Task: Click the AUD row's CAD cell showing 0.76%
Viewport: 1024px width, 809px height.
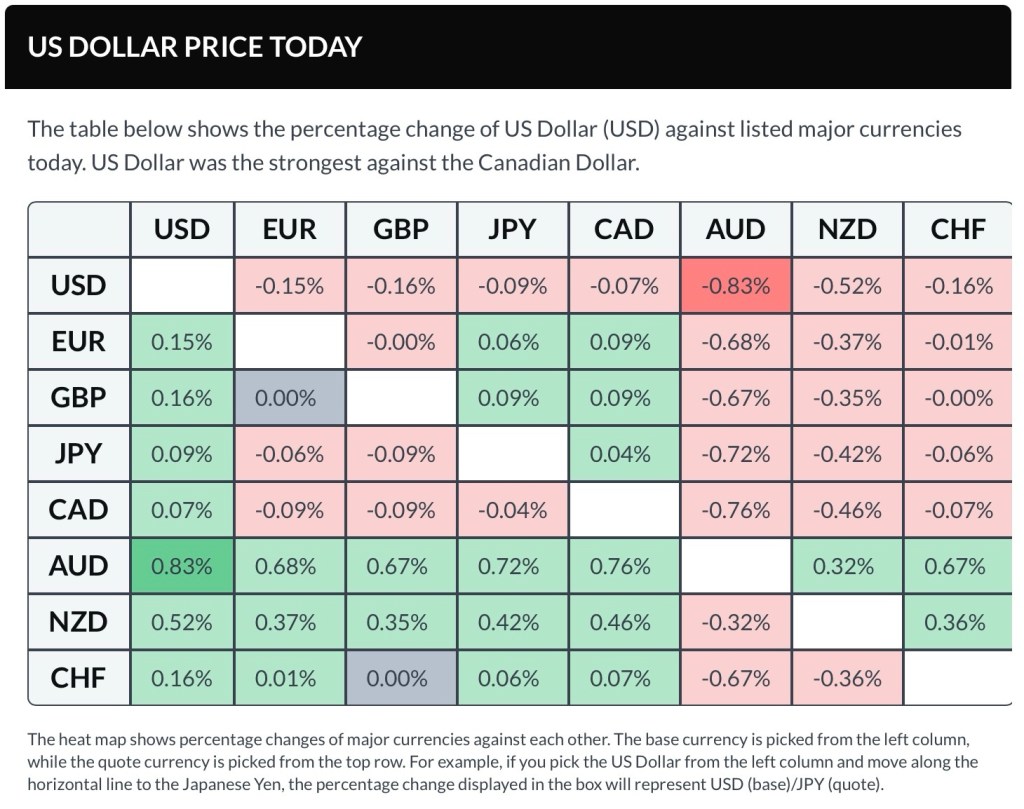Action: [624, 566]
